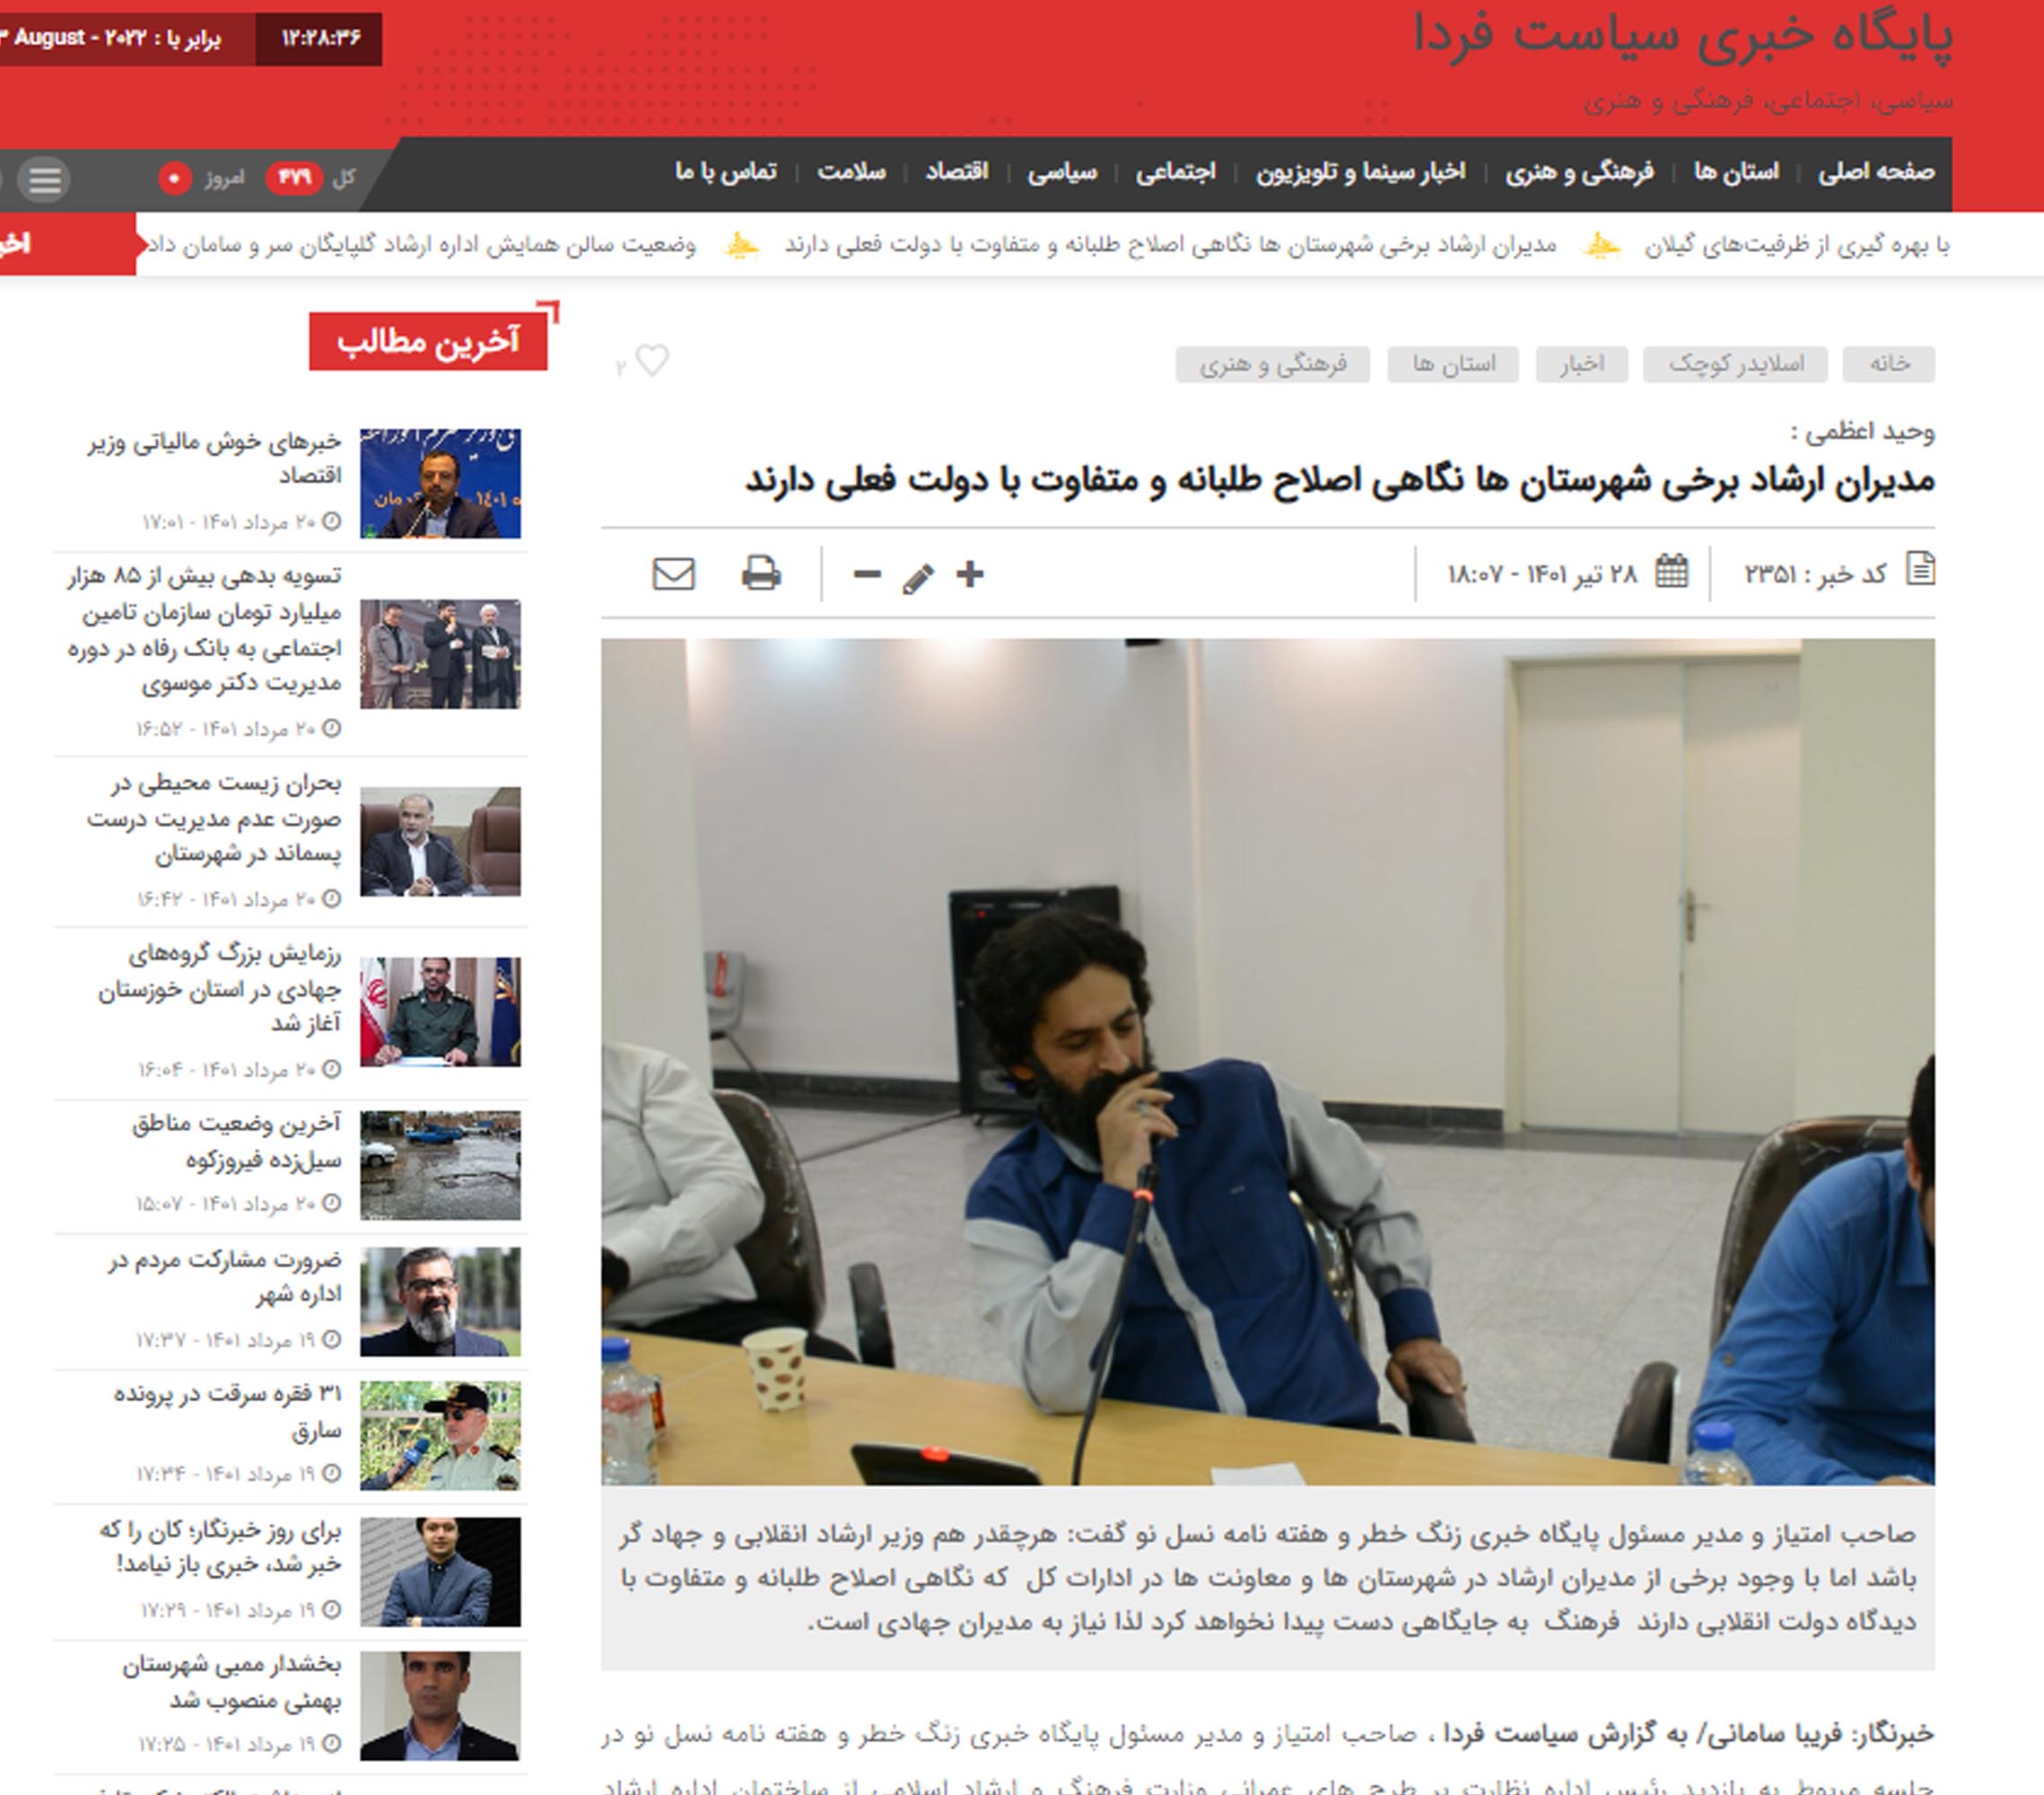Open صفحه اصلی menu item
The image size is (2044, 1795).
click(x=1876, y=172)
